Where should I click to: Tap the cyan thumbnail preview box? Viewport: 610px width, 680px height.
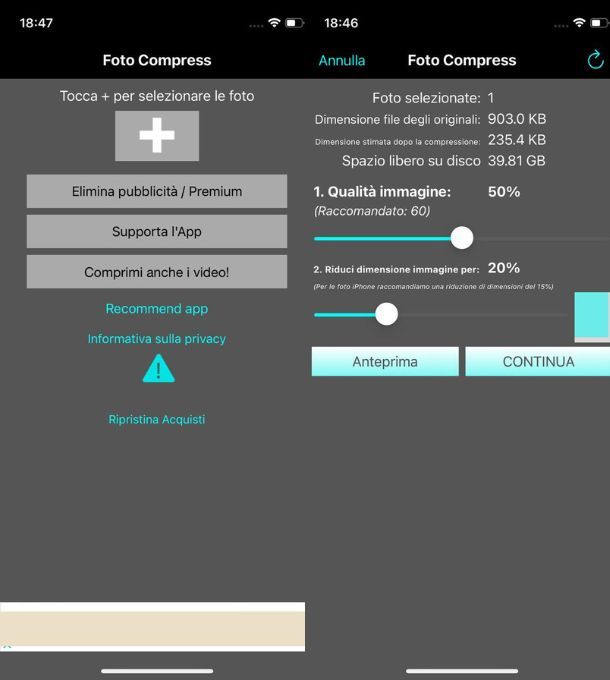592,317
